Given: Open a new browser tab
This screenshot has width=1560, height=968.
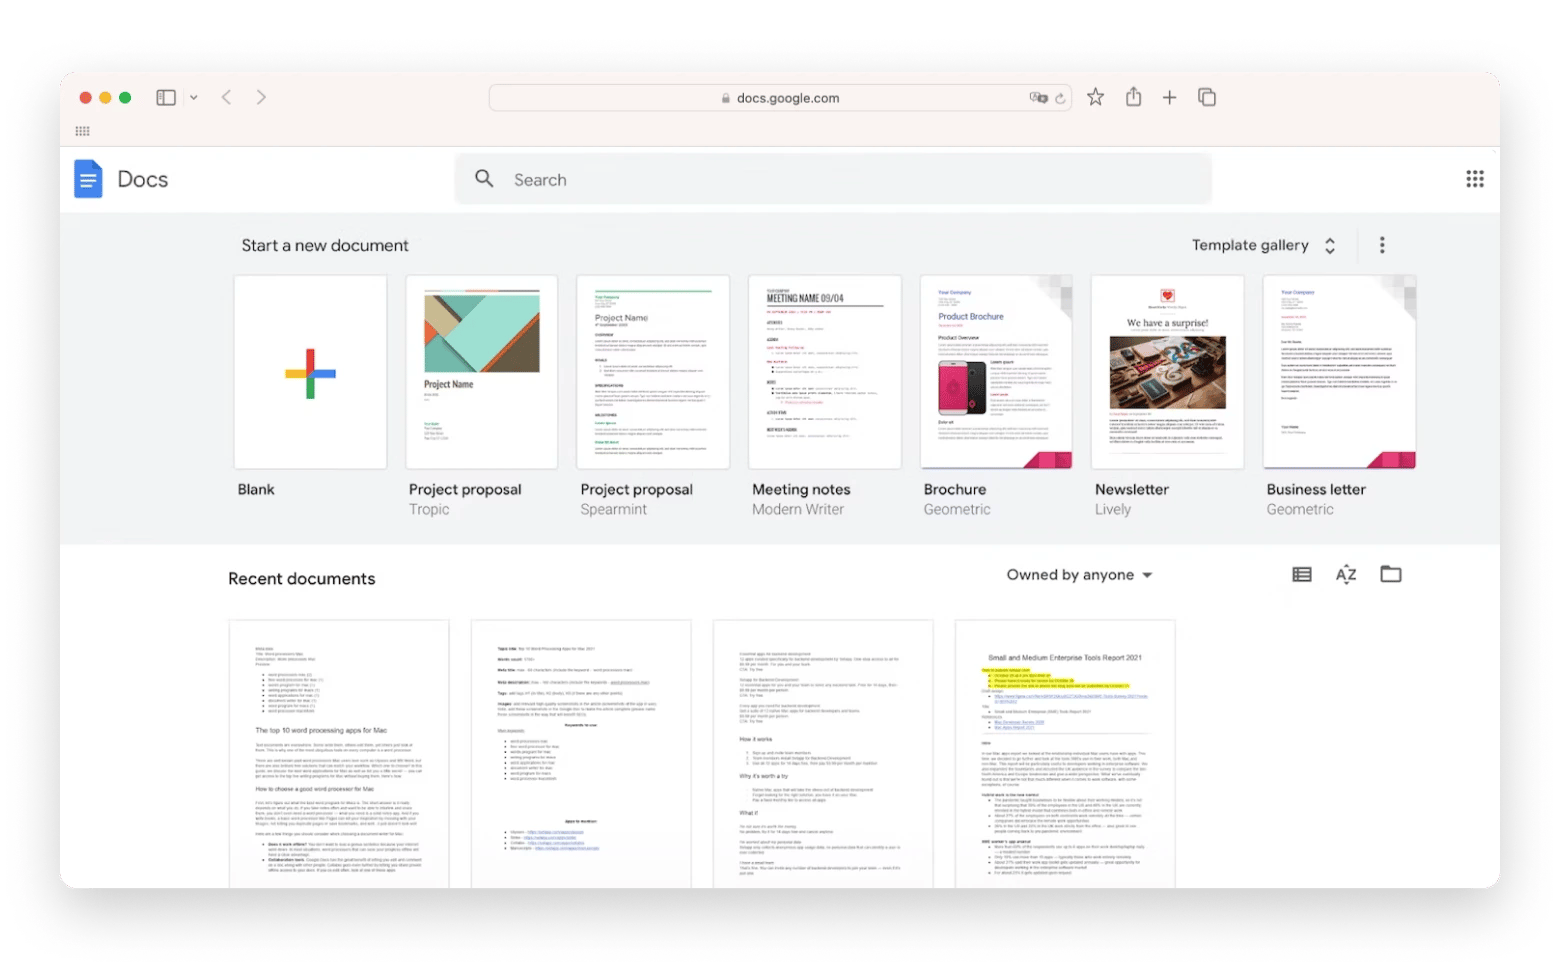Looking at the screenshot, I should tap(1169, 97).
